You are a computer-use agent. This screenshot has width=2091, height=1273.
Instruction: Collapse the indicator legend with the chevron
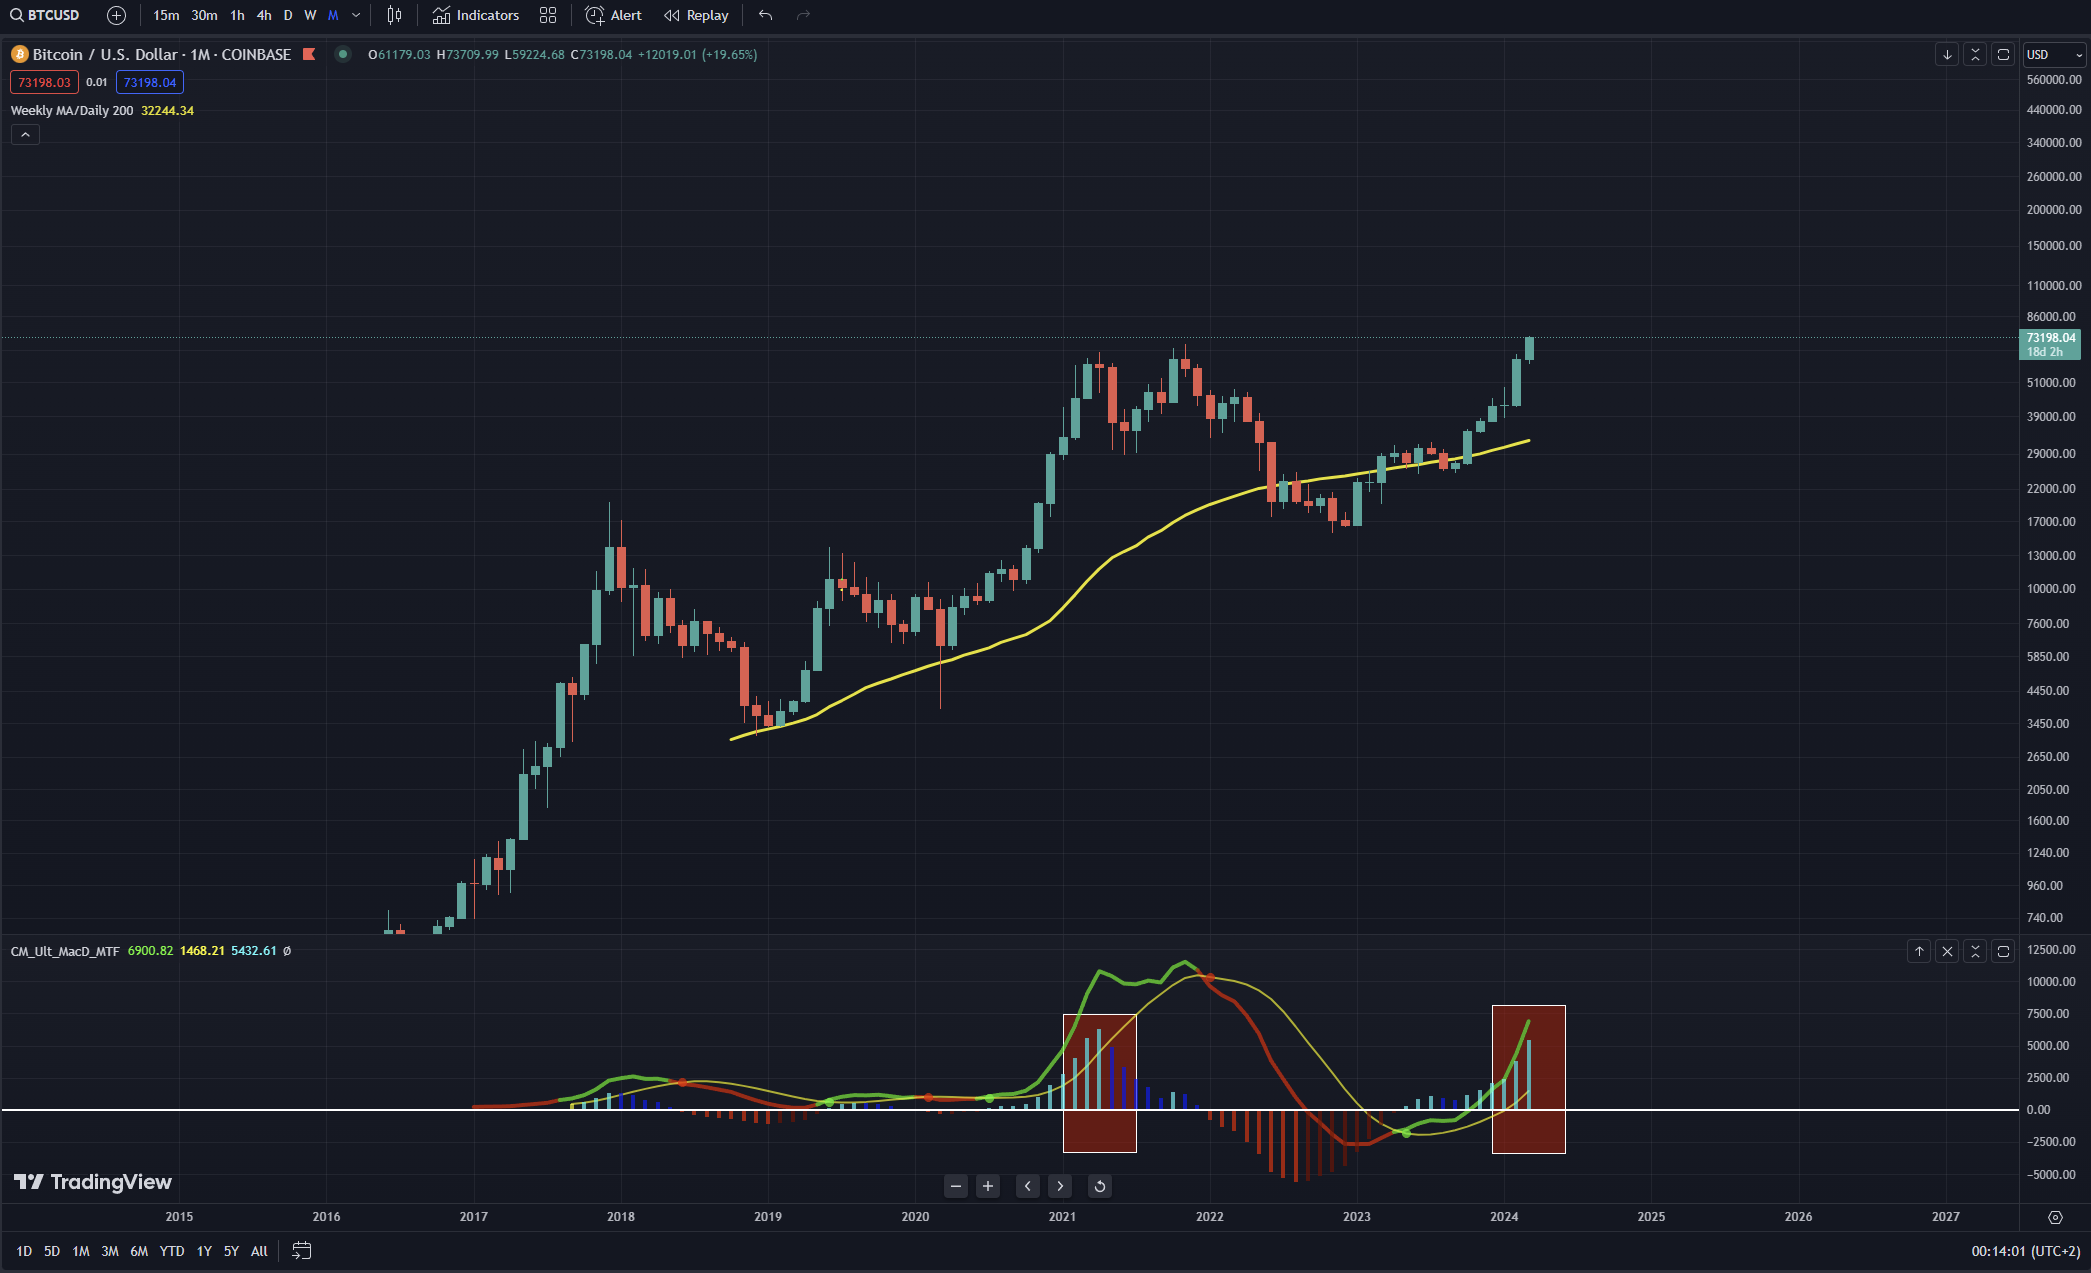[25, 134]
